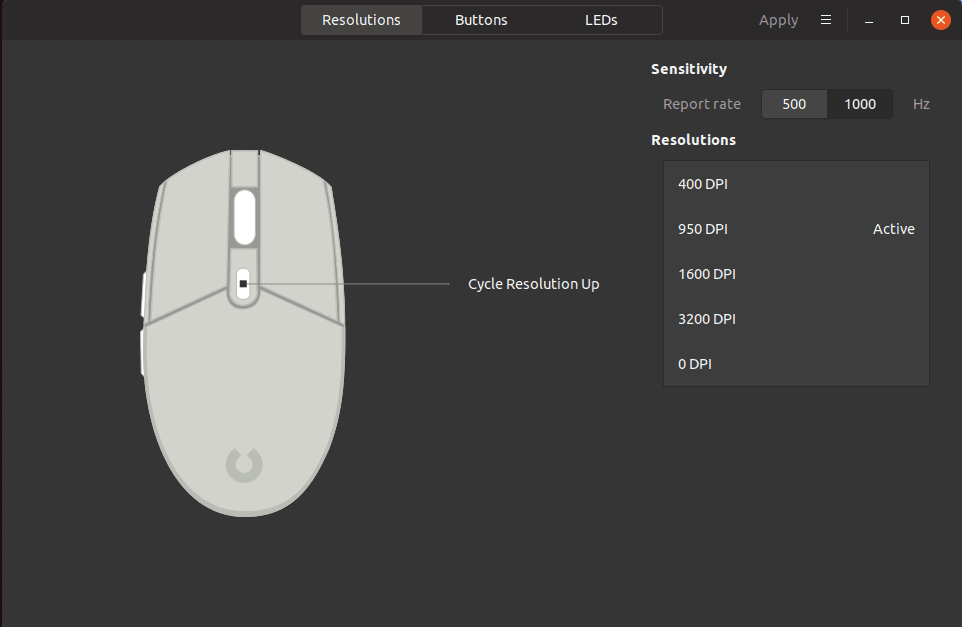962x627 pixels.
Task: Select the Resolutions tab
Action: point(361,19)
